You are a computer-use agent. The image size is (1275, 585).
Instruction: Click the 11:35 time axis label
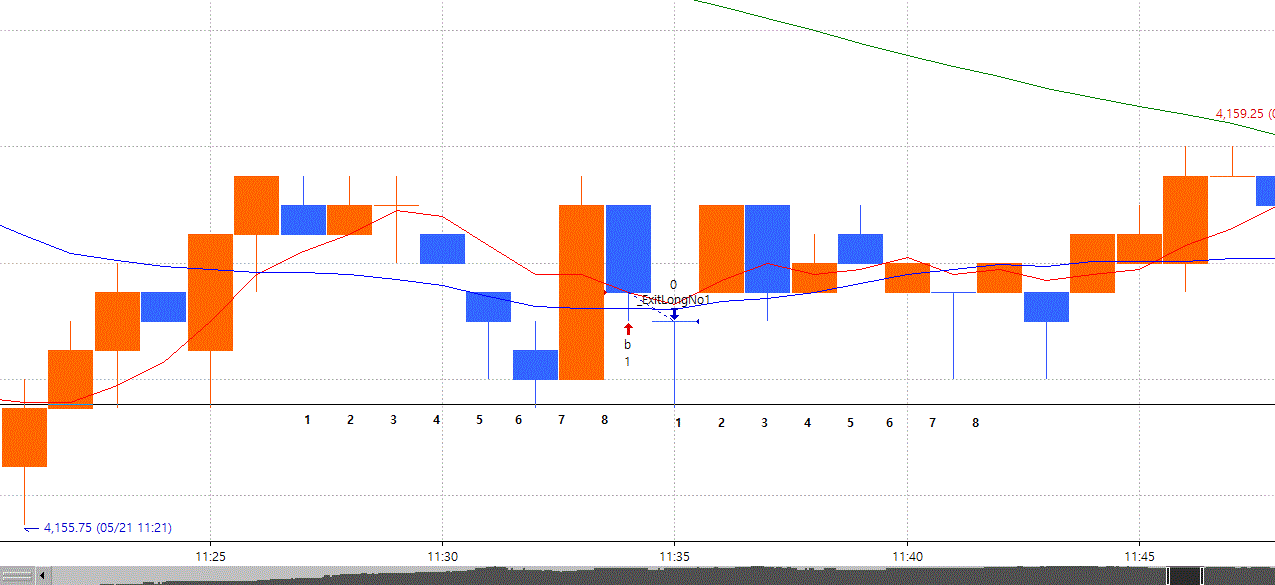point(675,556)
